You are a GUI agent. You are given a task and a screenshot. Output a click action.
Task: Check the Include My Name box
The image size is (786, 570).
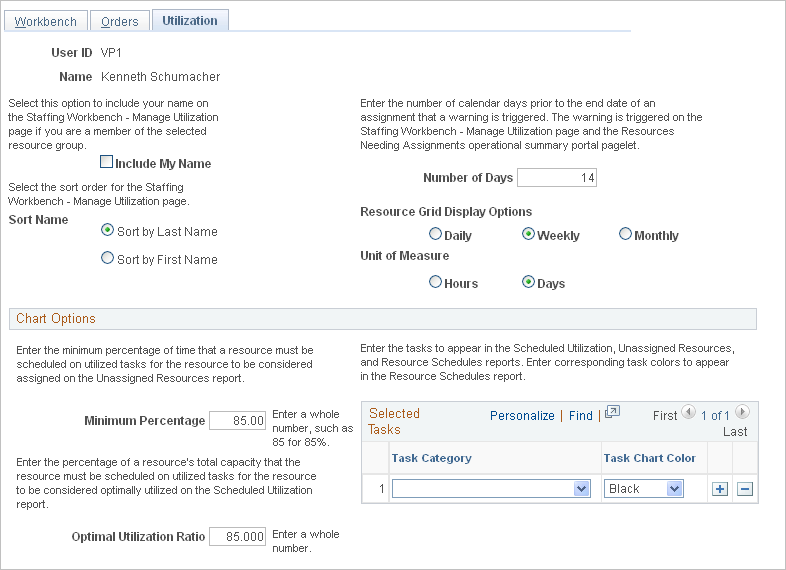(106, 161)
